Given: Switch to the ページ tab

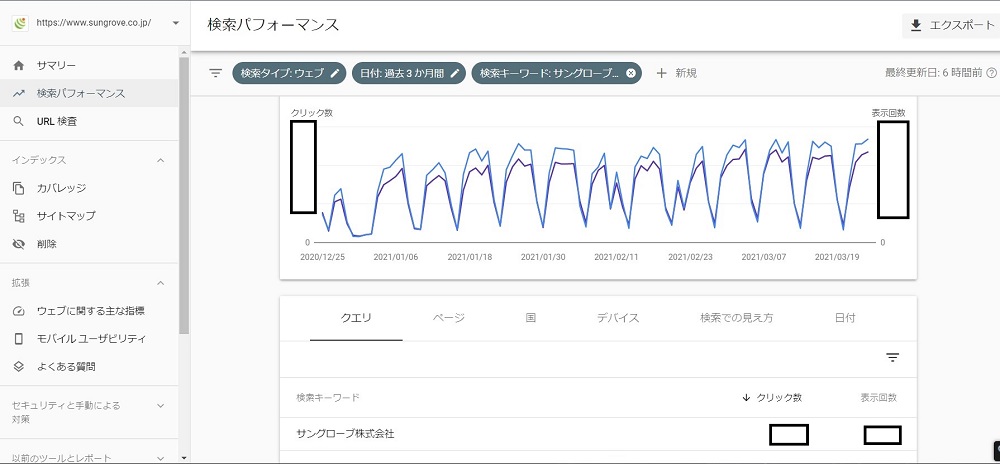Looking at the screenshot, I should 449,317.
